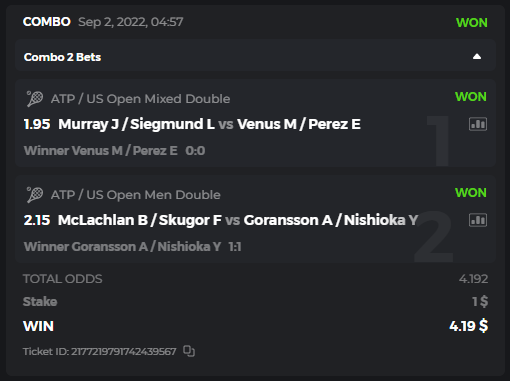Click Winner Goransson A / Nishioka Y selection
The height and width of the screenshot is (381, 510).
[x=122, y=247]
